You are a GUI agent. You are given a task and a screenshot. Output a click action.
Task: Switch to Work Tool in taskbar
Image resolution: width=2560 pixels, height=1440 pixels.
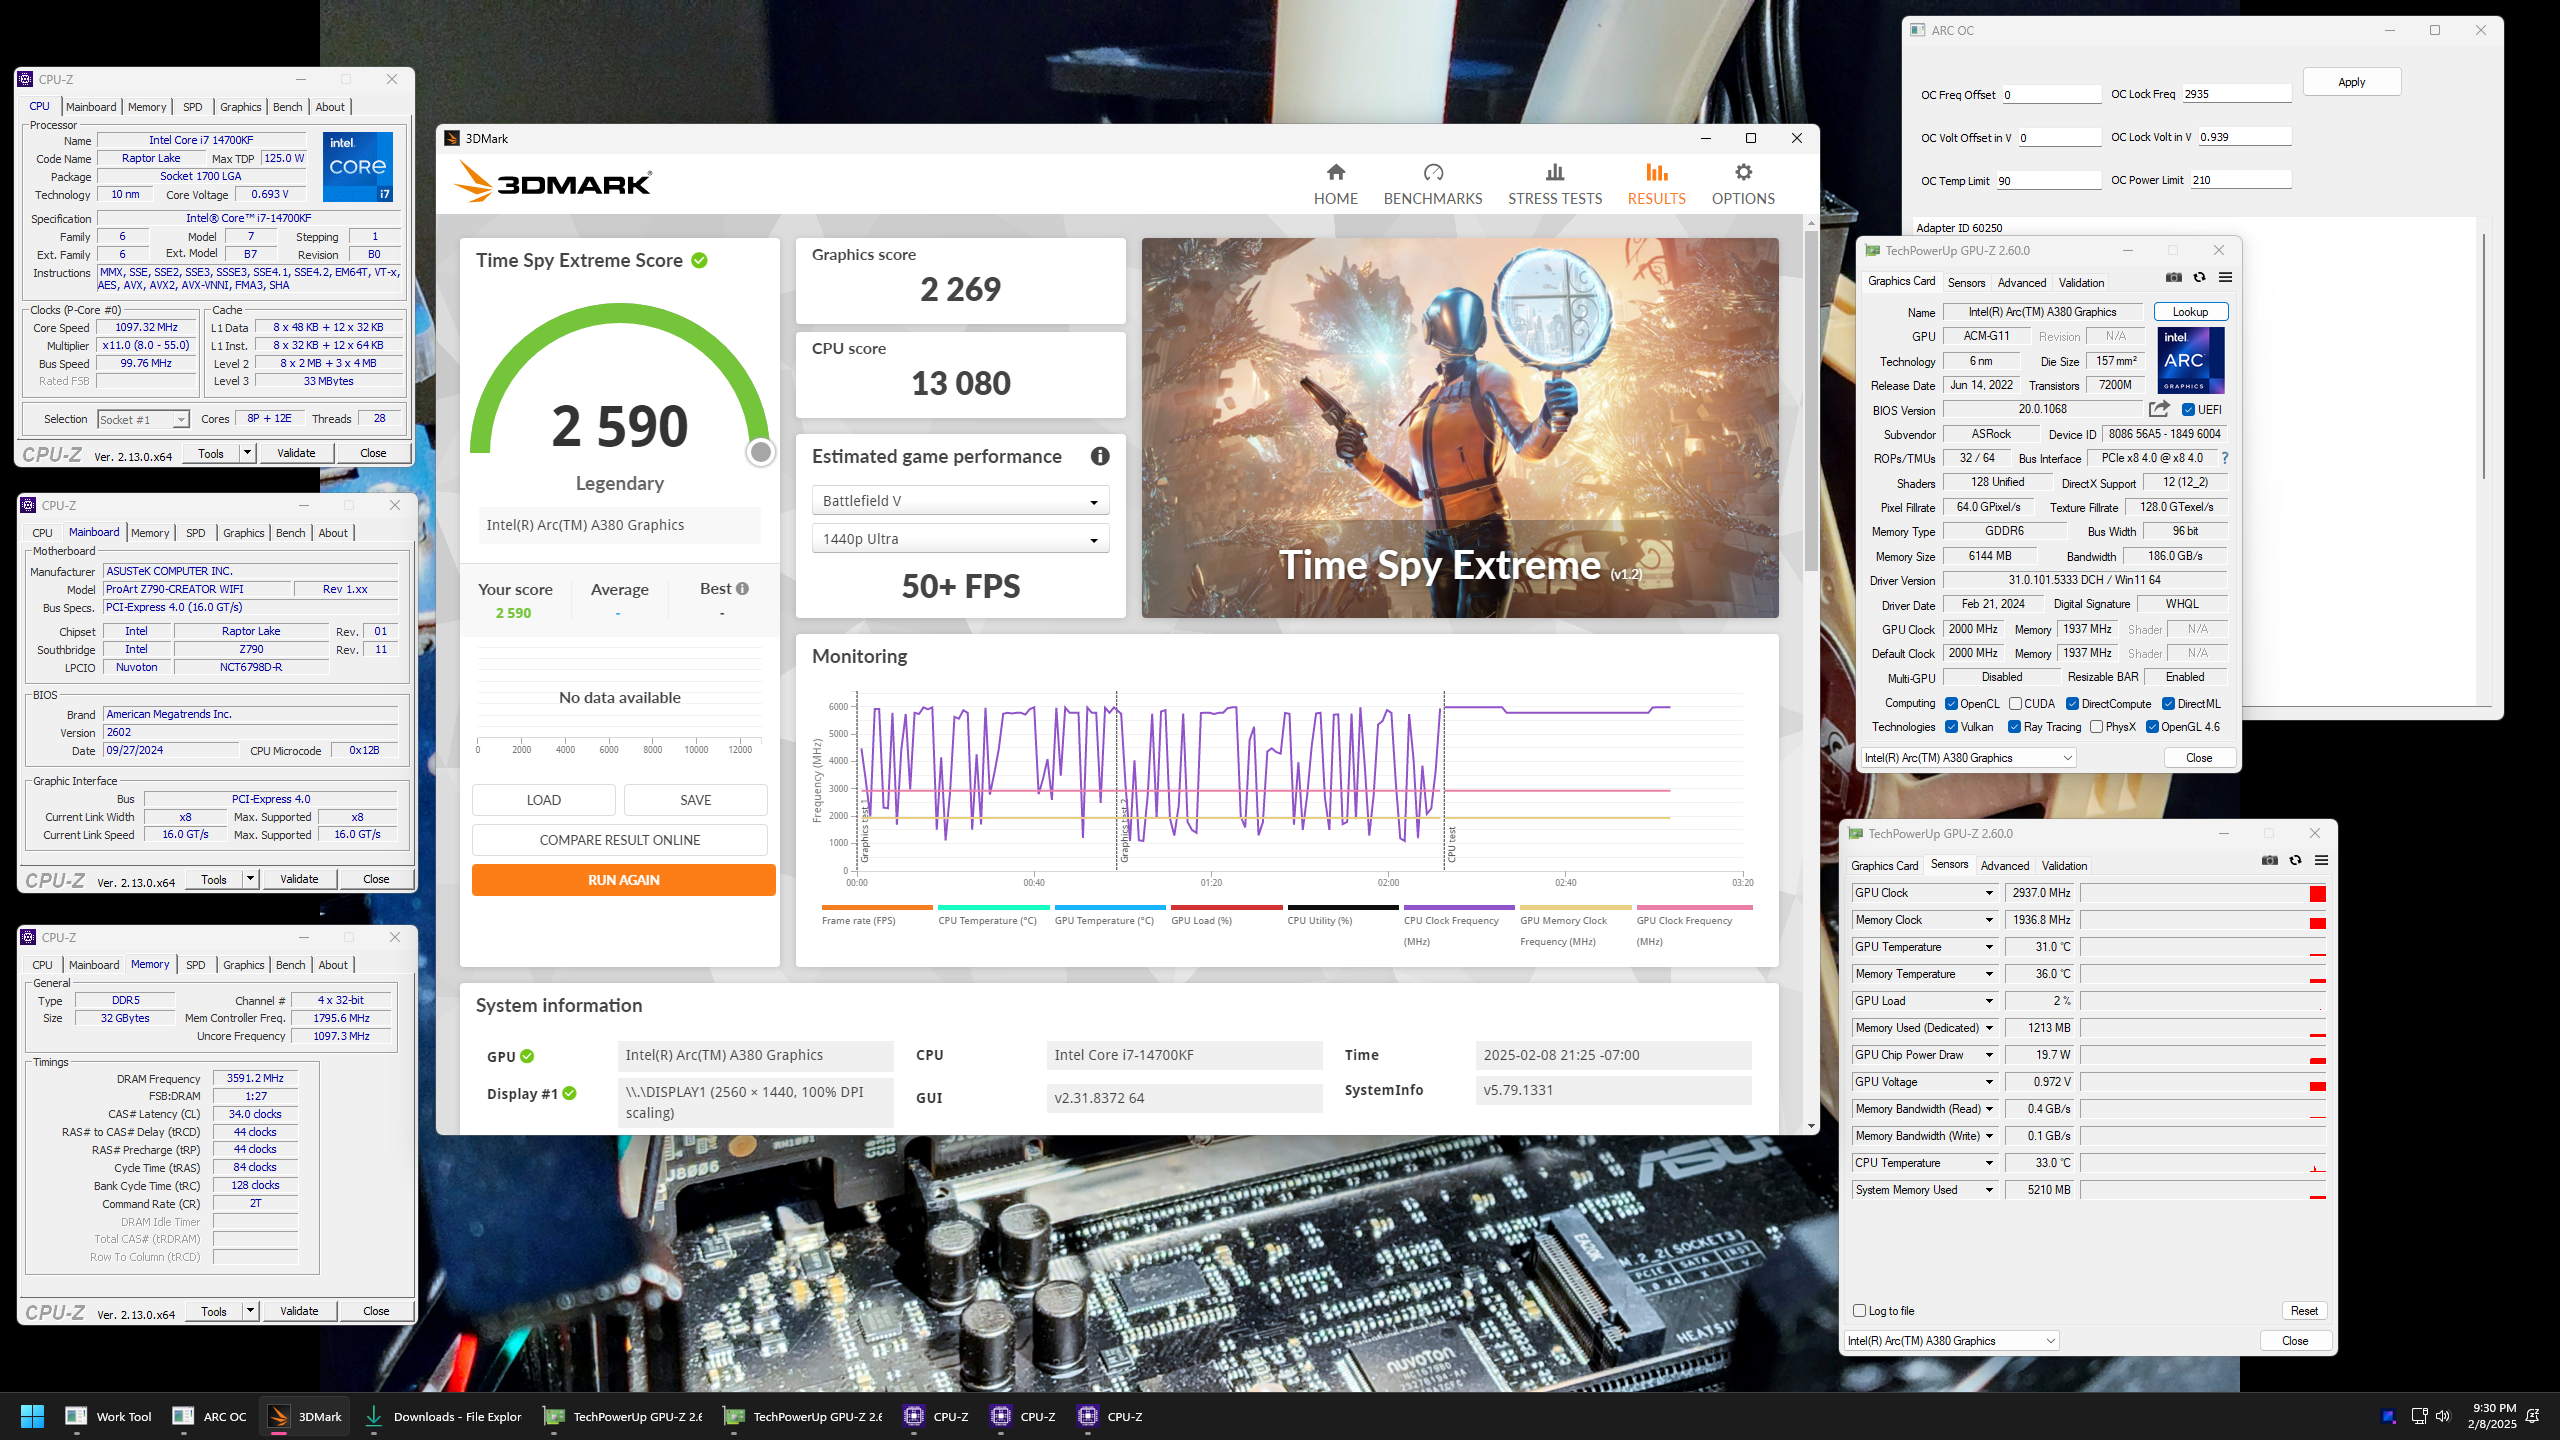108,1416
